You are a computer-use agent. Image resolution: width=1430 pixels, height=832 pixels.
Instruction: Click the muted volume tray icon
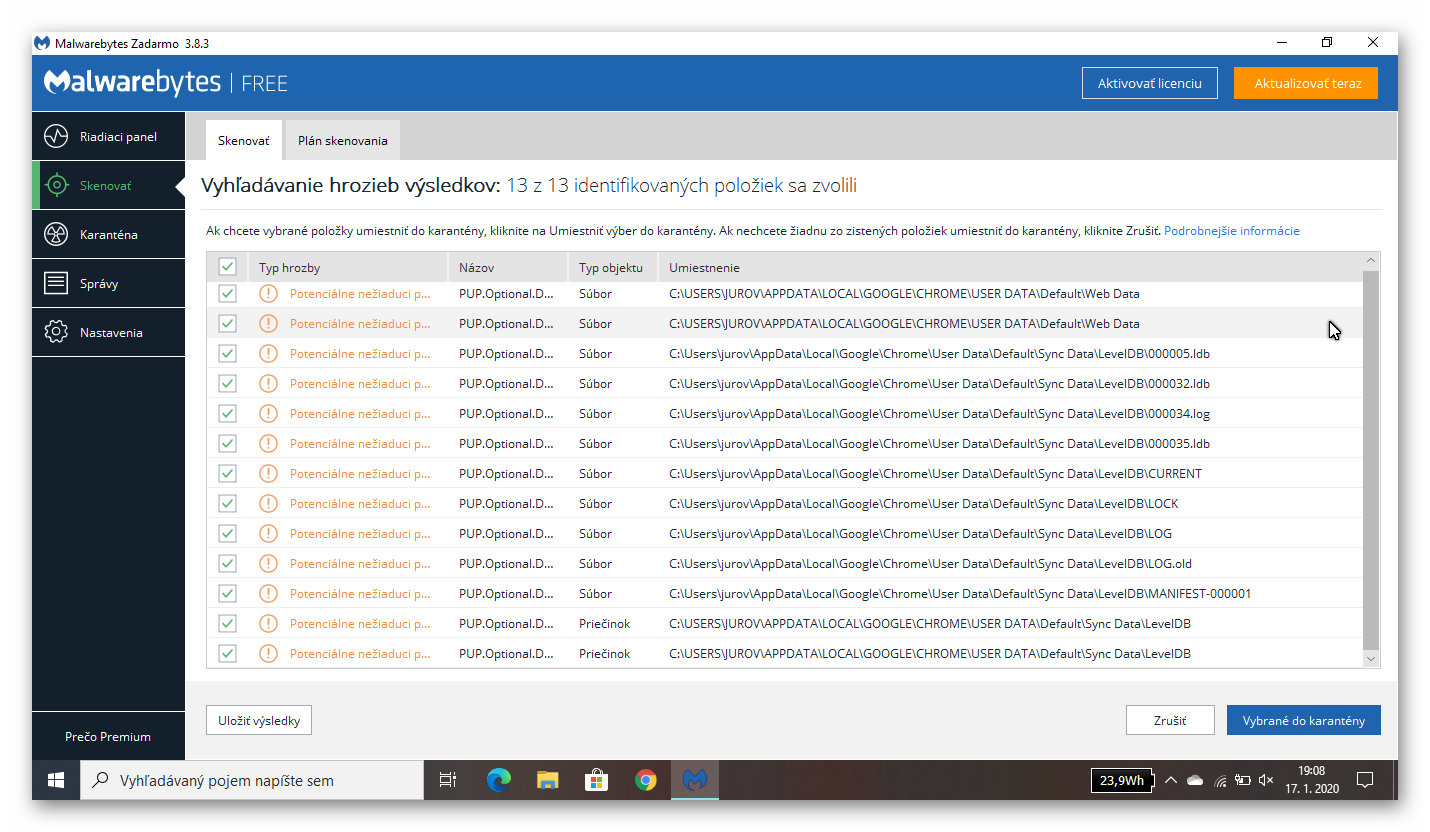(1266, 780)
